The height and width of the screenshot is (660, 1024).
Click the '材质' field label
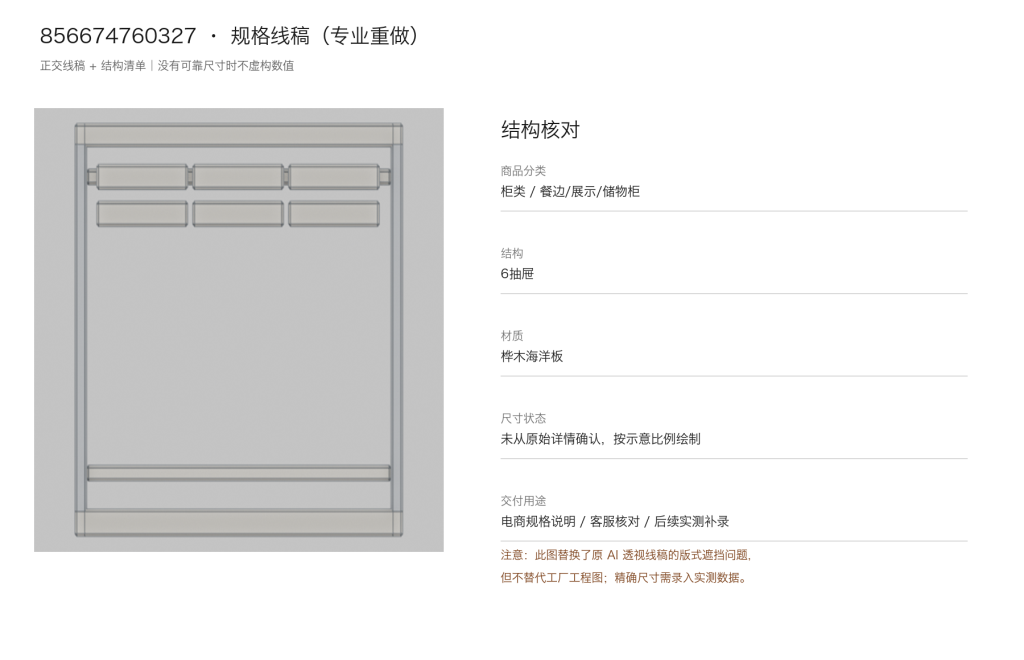(x=512, y=336)
